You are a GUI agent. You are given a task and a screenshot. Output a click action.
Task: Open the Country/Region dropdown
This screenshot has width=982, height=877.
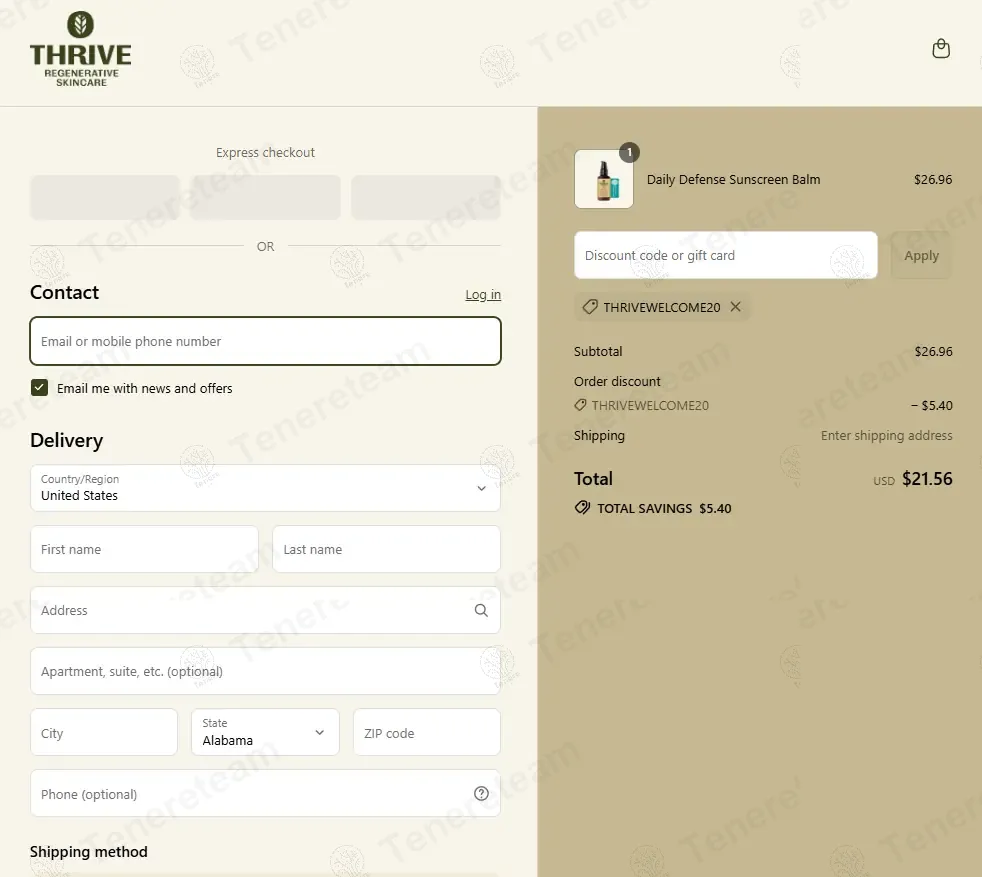pyautogui.click(x=266, y=488)
